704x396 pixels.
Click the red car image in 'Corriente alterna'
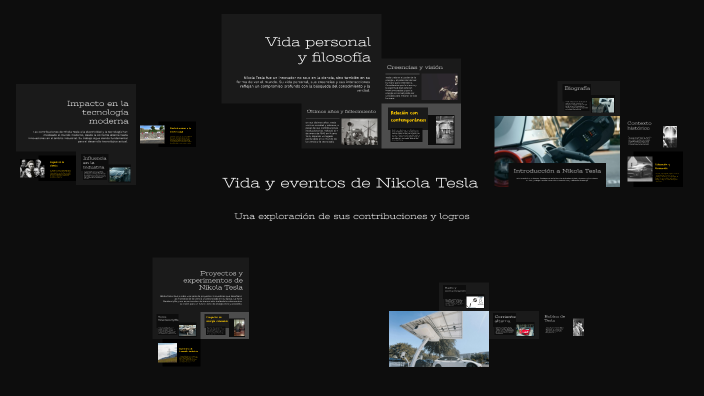click(x=525, y=331)
